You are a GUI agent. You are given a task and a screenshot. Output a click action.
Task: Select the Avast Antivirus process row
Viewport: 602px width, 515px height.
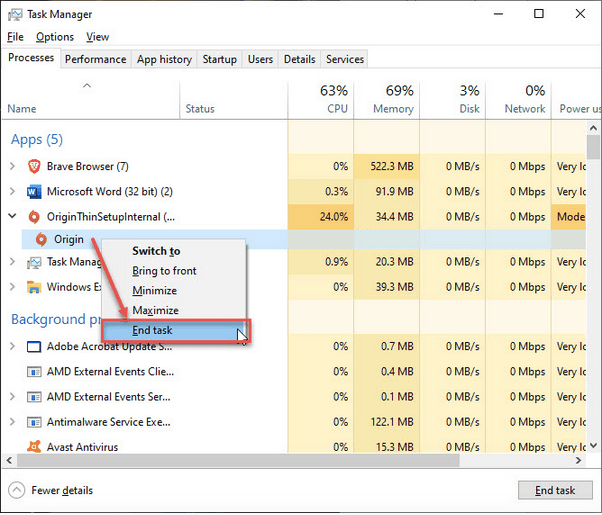point(294,447)
